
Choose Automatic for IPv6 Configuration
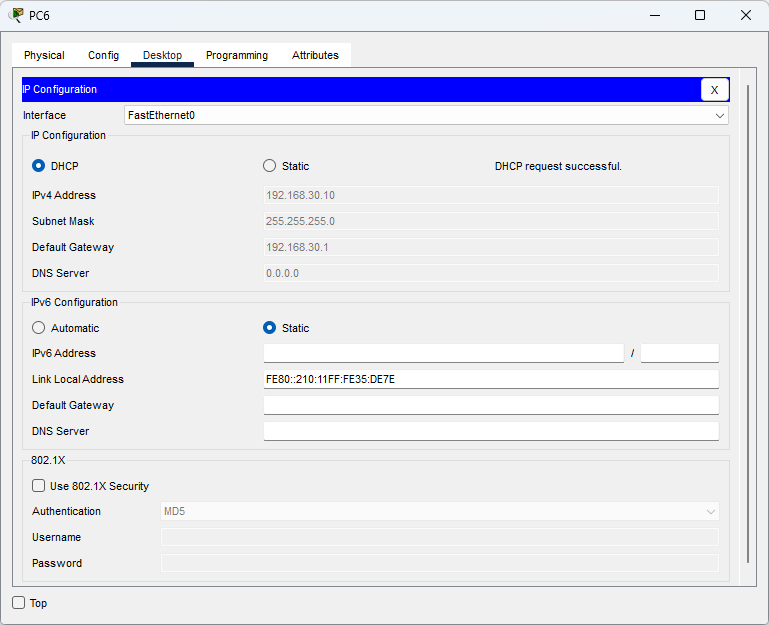(x=39, y=328)
